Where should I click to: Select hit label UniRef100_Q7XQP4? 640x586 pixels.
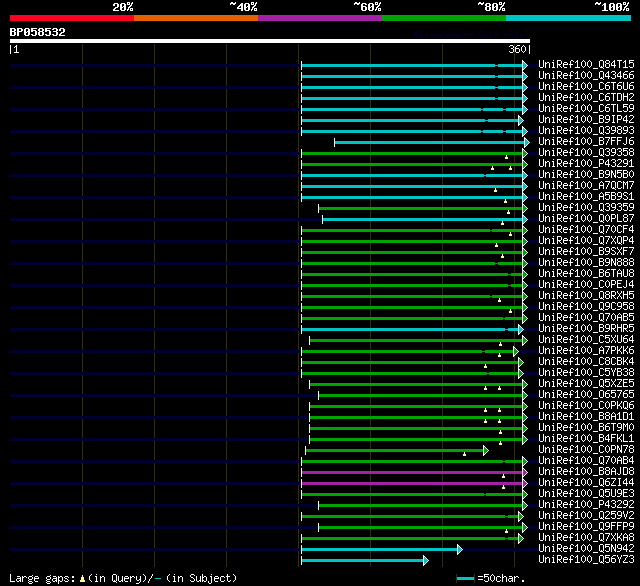pyautogui.click(x=586, y=241)
